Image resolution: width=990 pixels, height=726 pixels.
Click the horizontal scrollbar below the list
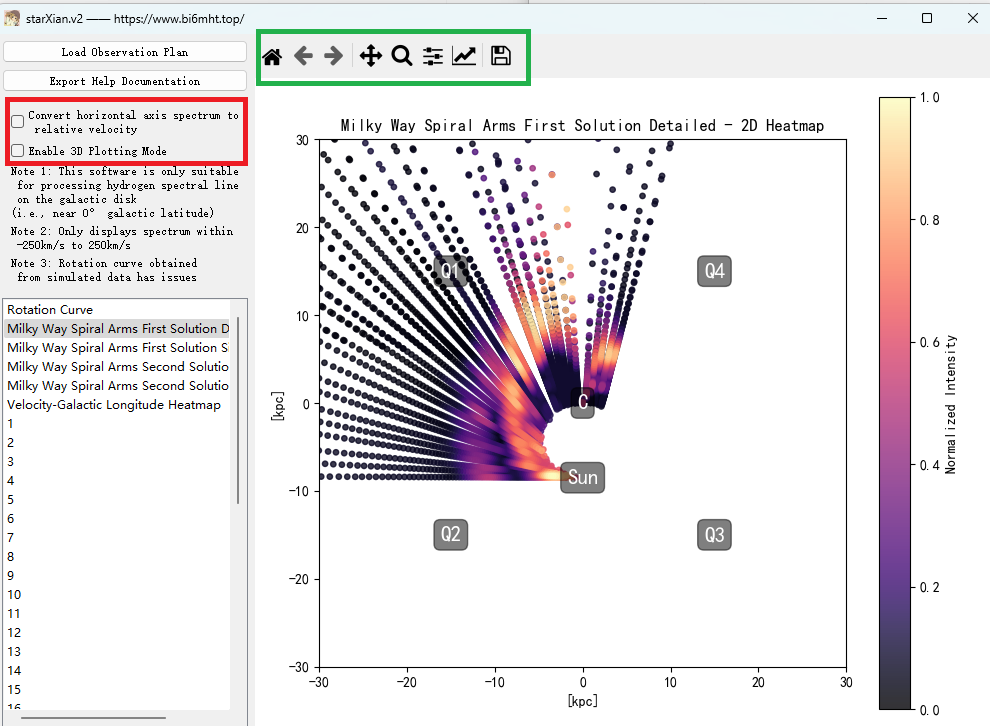coord(94,716)
